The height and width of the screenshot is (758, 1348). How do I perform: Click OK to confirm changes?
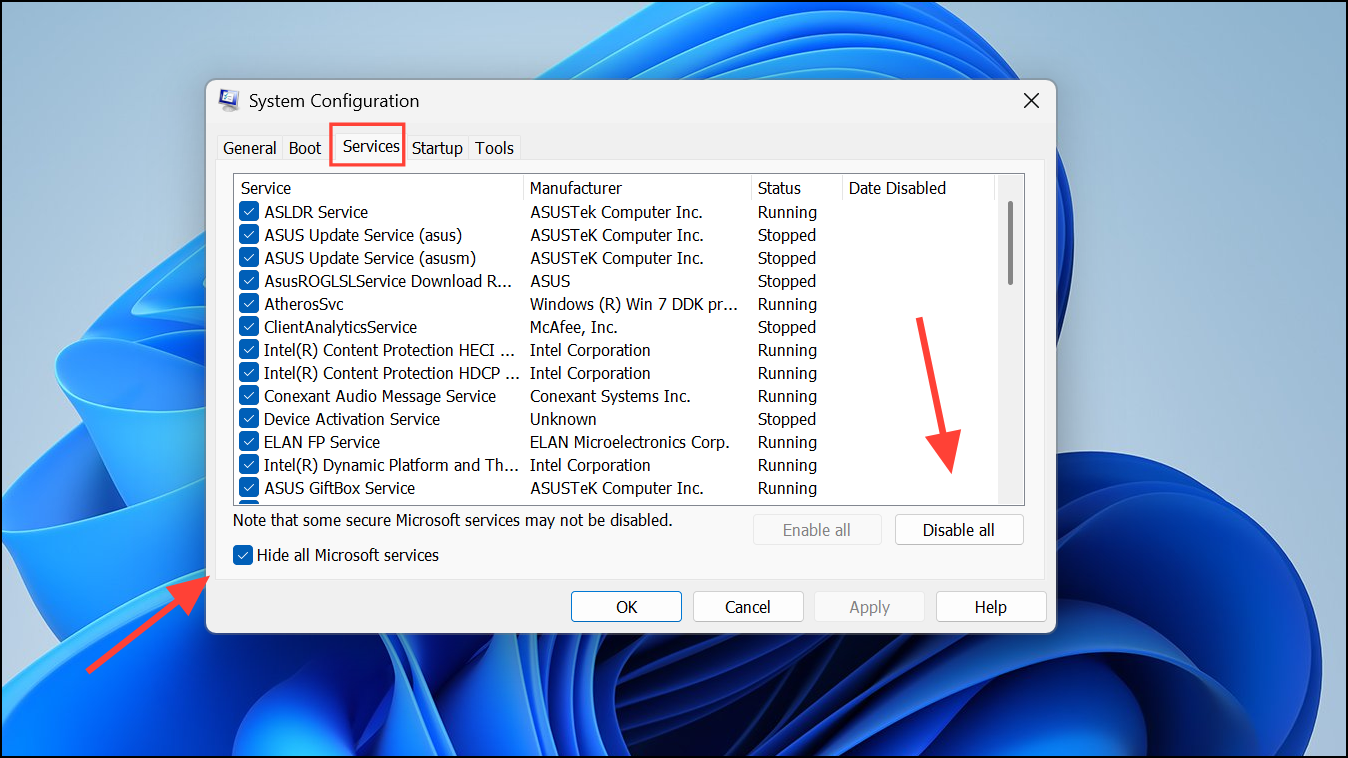click(x=626, y=606)
